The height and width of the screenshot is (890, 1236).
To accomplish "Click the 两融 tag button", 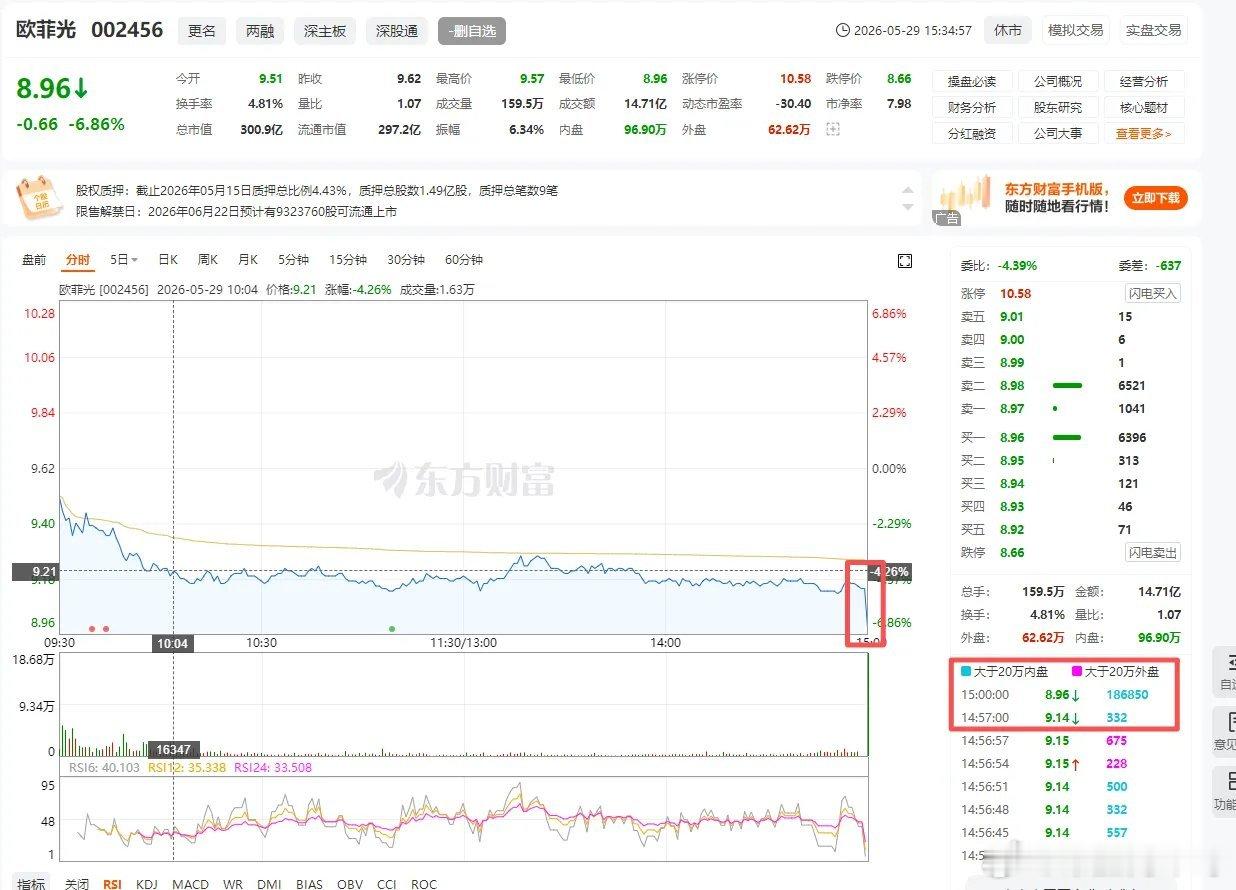I will click(x=260, y=31).
